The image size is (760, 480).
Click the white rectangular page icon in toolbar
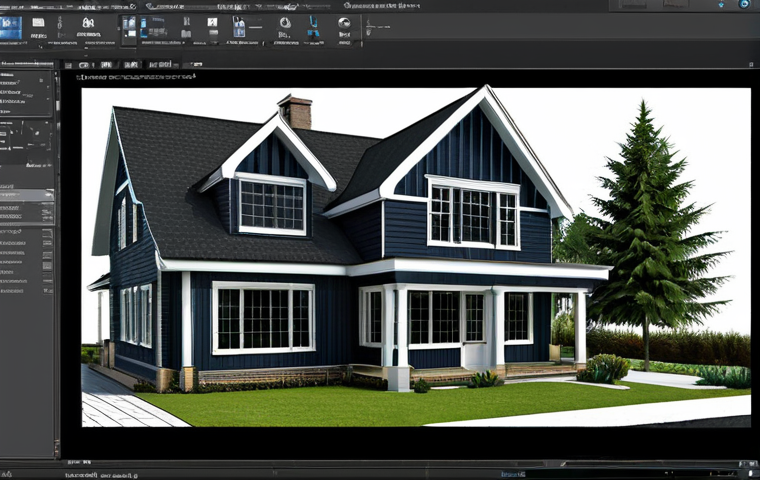point(38,22)
